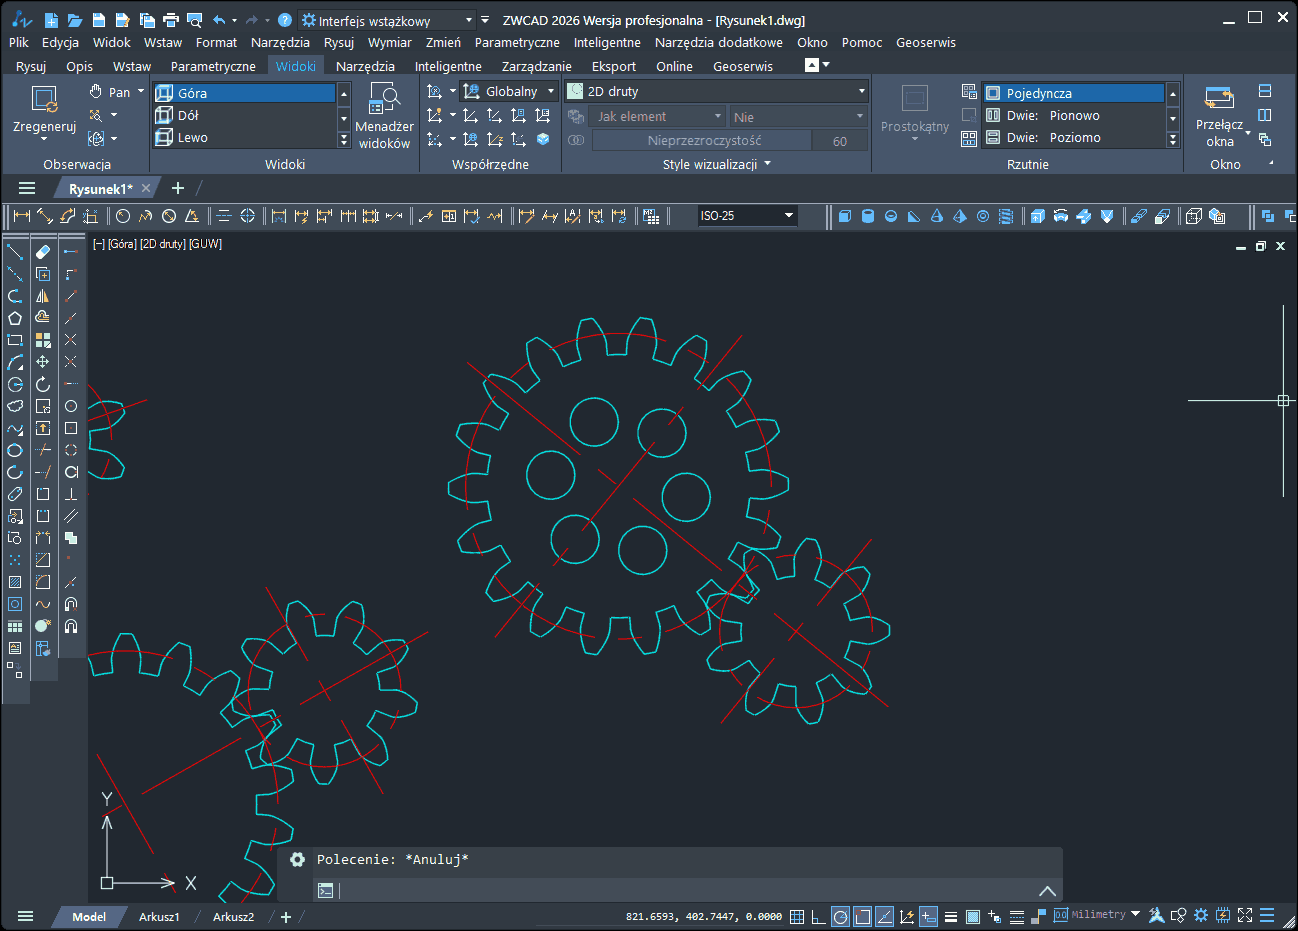Toggle object snap in status bar

(x=862, y=916)
